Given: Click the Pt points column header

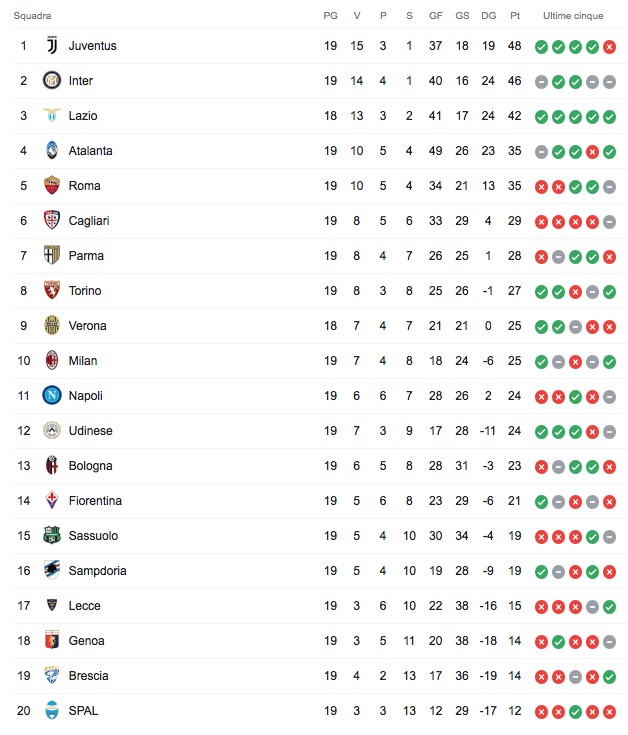Looking at the screenshot, I should click(515, 16).
